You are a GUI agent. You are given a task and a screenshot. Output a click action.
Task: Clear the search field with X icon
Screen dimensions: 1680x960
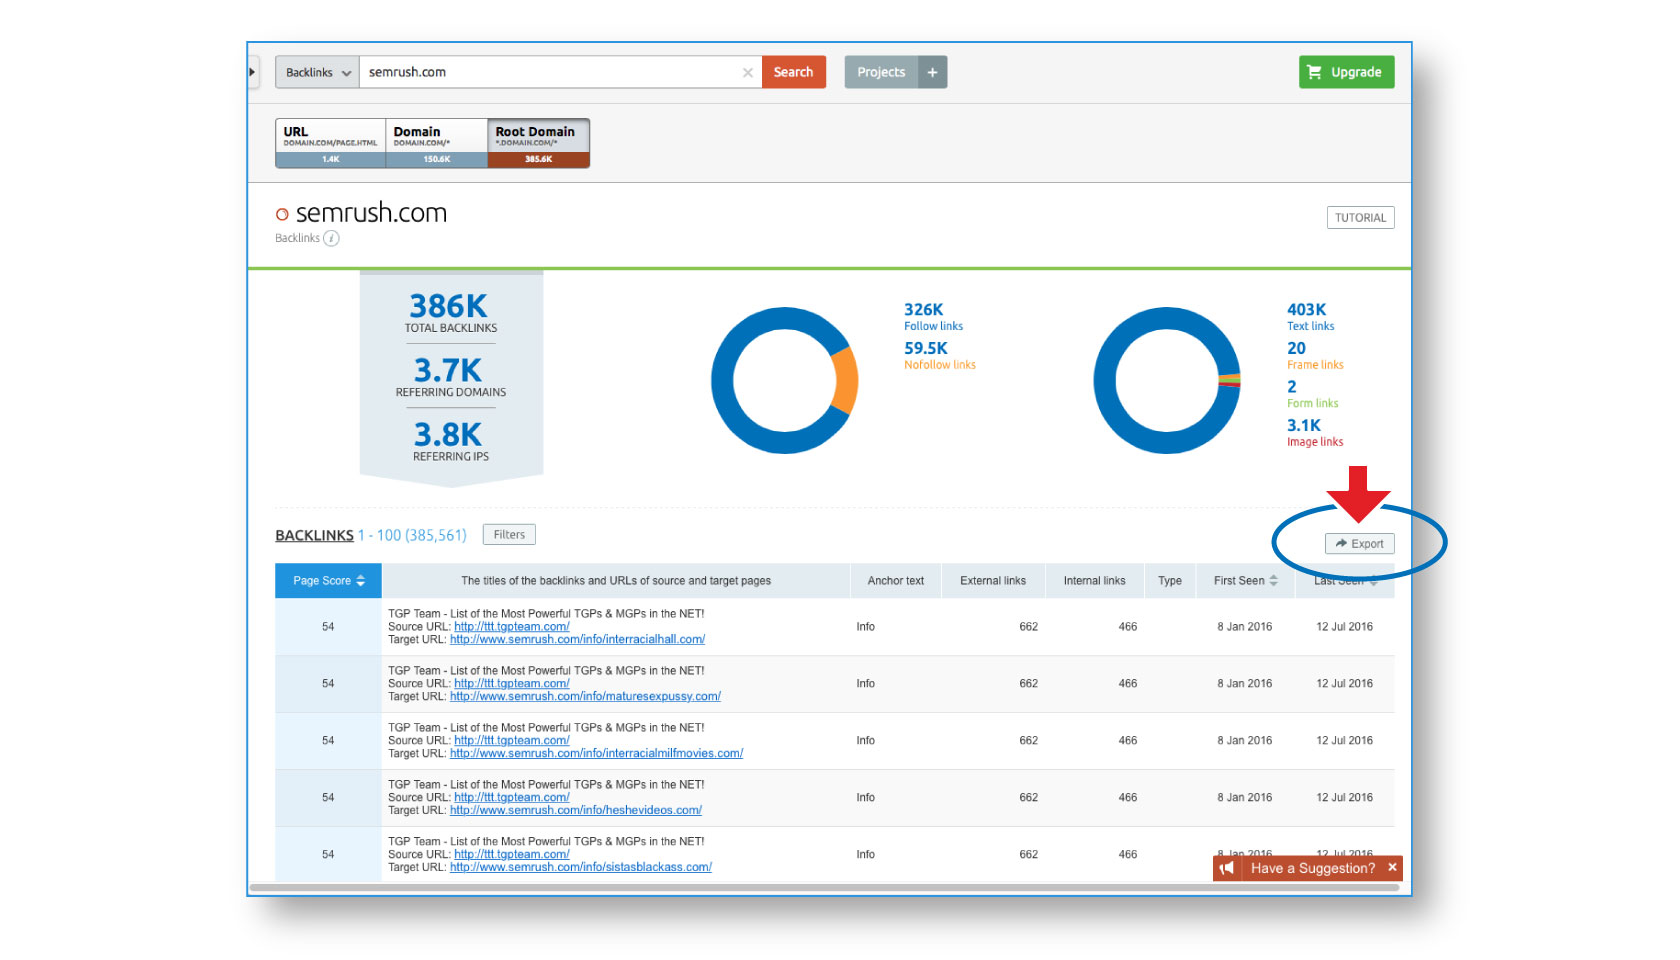[748, 73]
